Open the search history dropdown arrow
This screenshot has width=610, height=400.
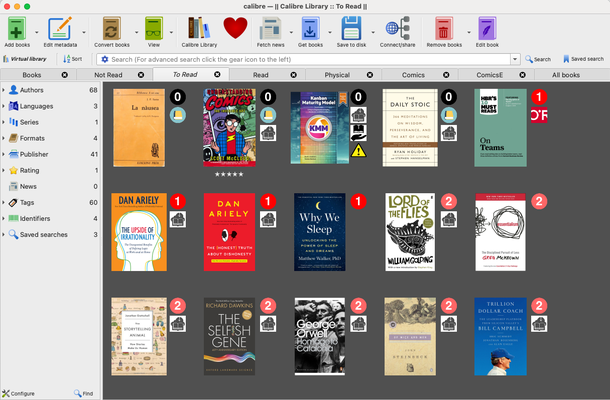[515, 59]
